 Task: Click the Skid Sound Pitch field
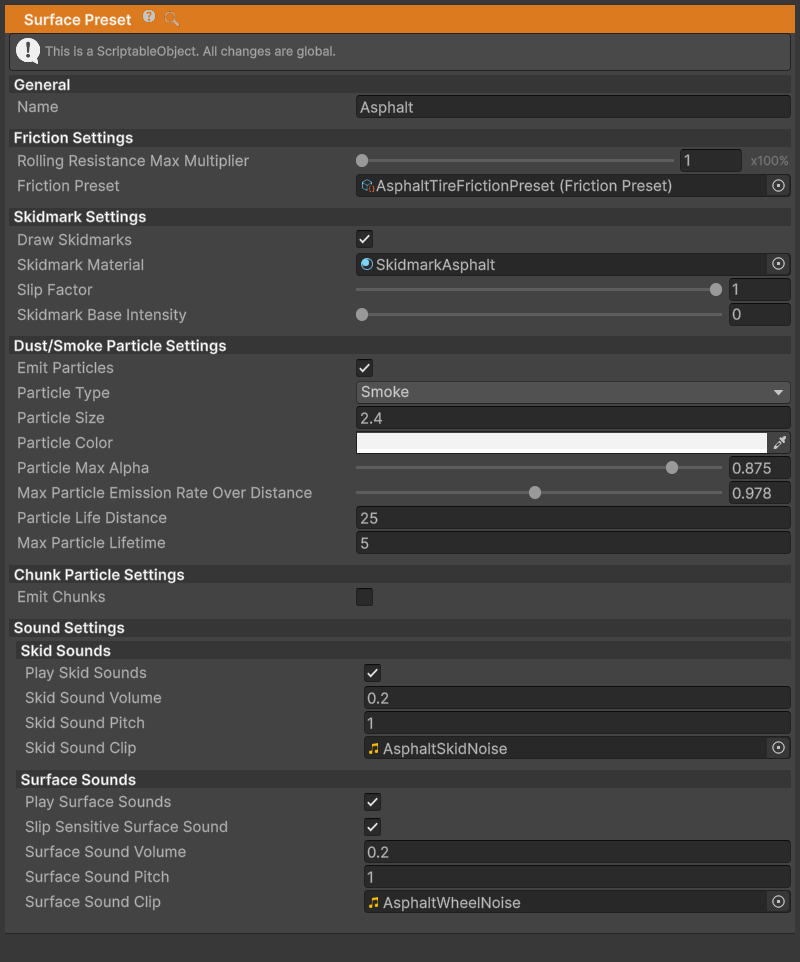577,723
